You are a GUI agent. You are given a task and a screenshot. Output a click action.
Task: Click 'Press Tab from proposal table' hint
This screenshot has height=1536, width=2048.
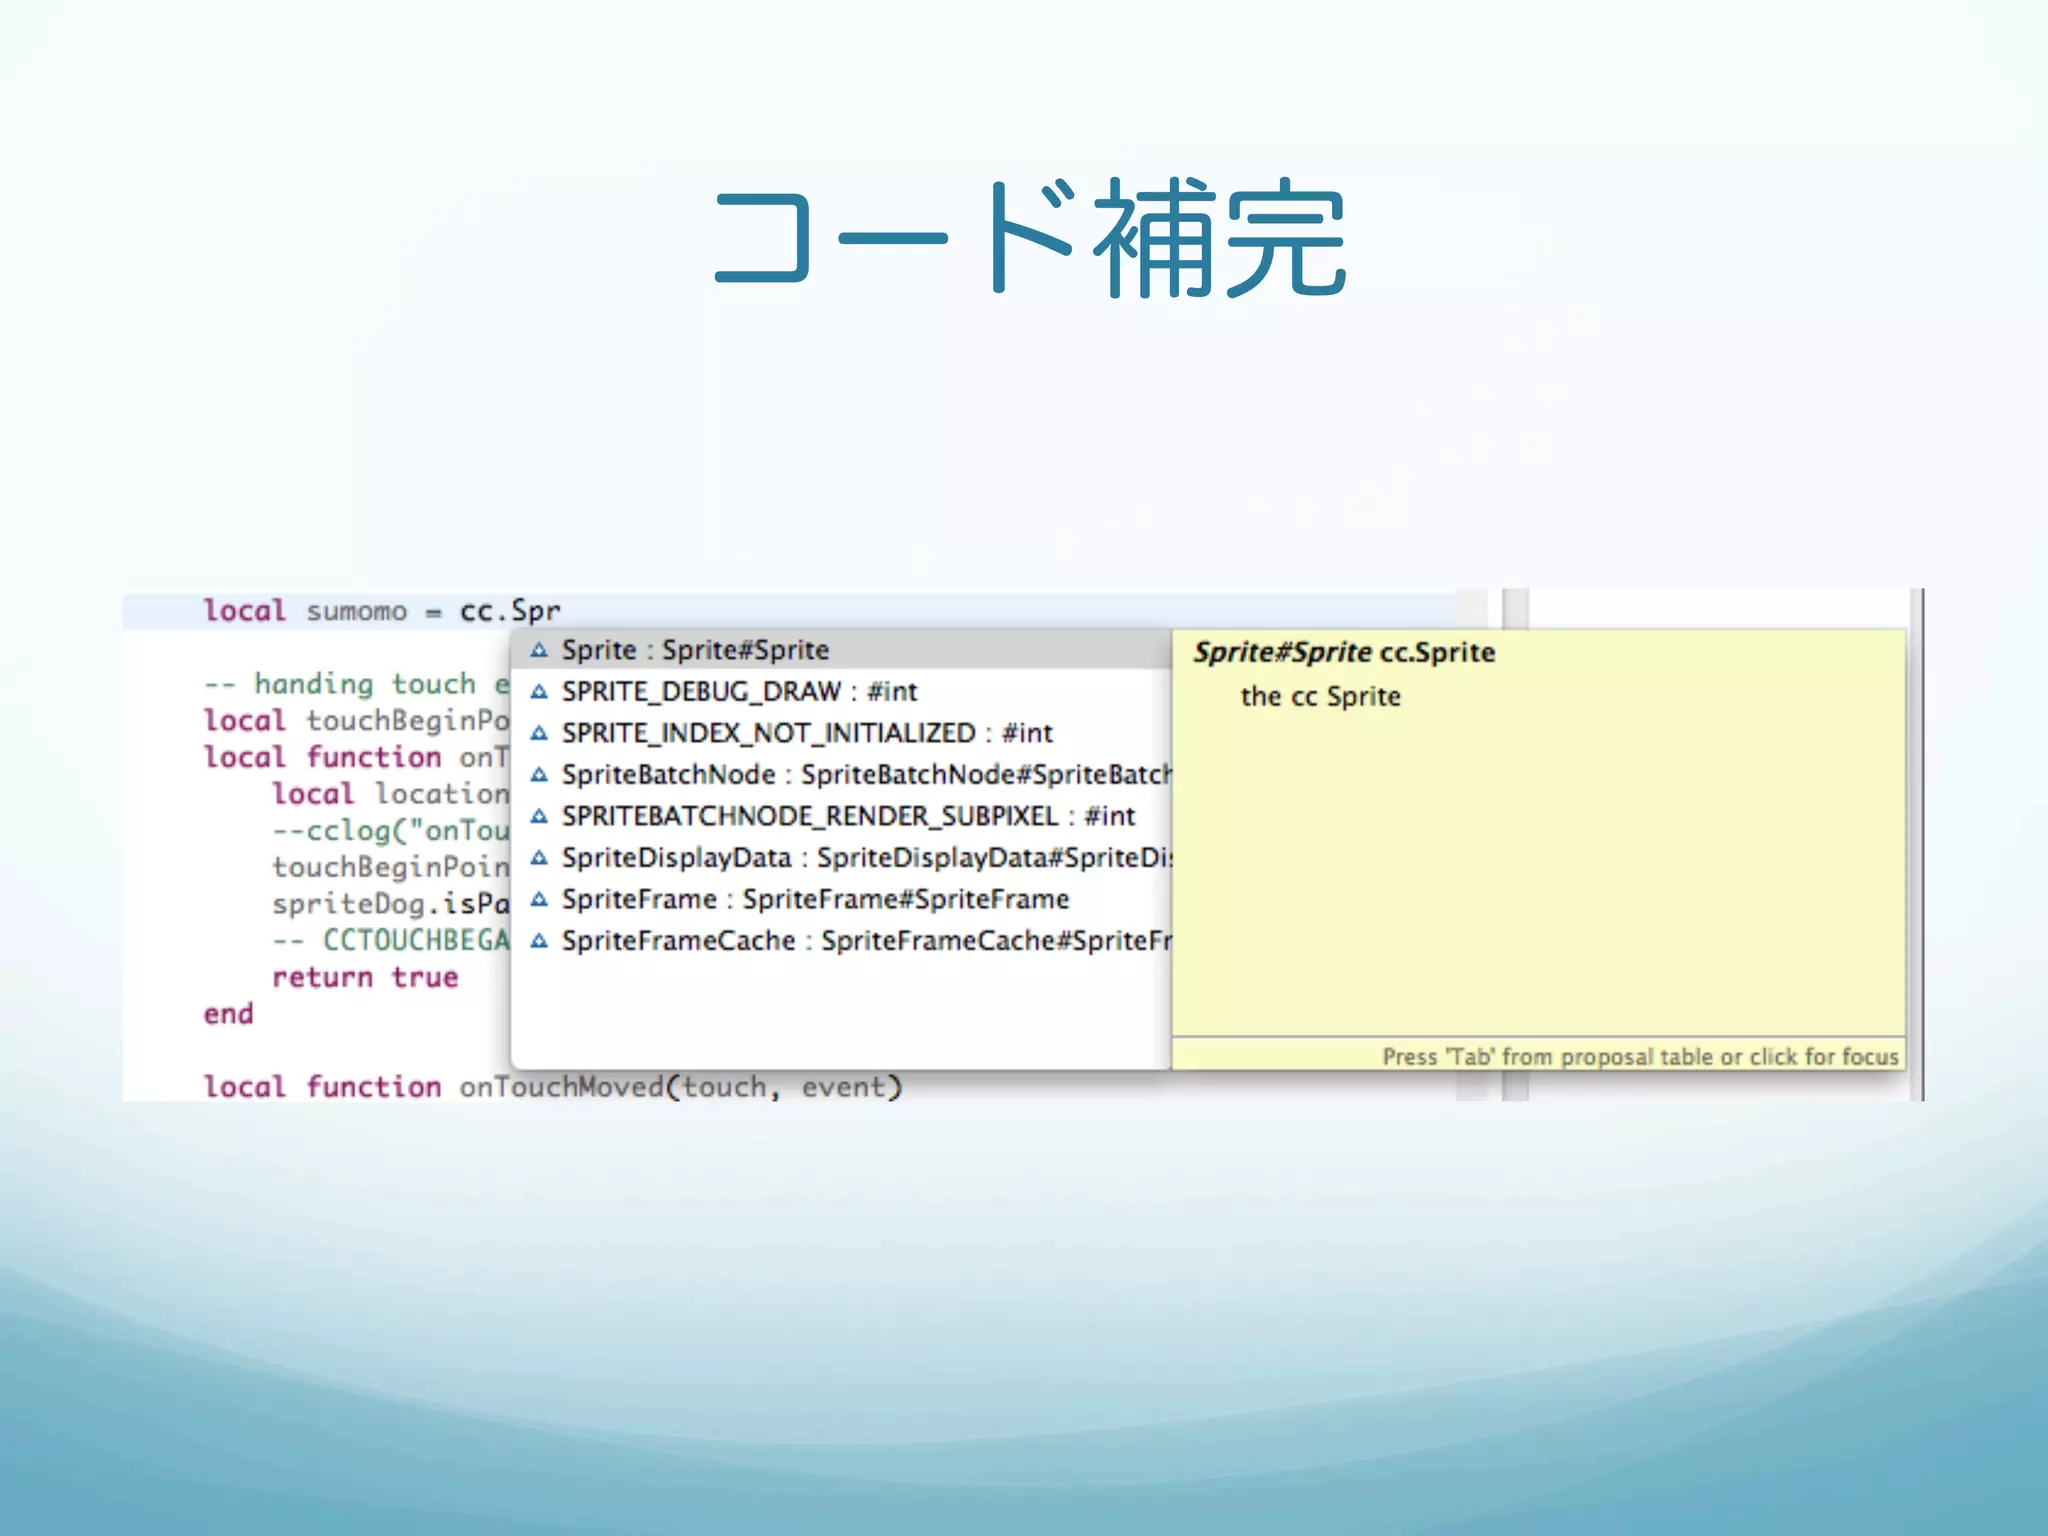pos(1639,1057)
